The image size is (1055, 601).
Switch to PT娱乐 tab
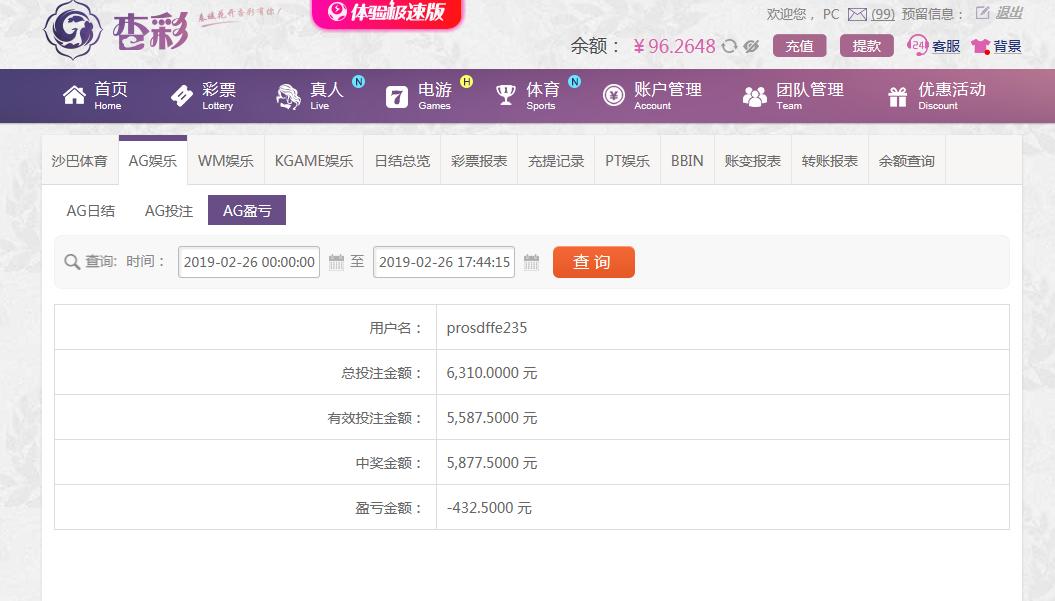(627, 161)
